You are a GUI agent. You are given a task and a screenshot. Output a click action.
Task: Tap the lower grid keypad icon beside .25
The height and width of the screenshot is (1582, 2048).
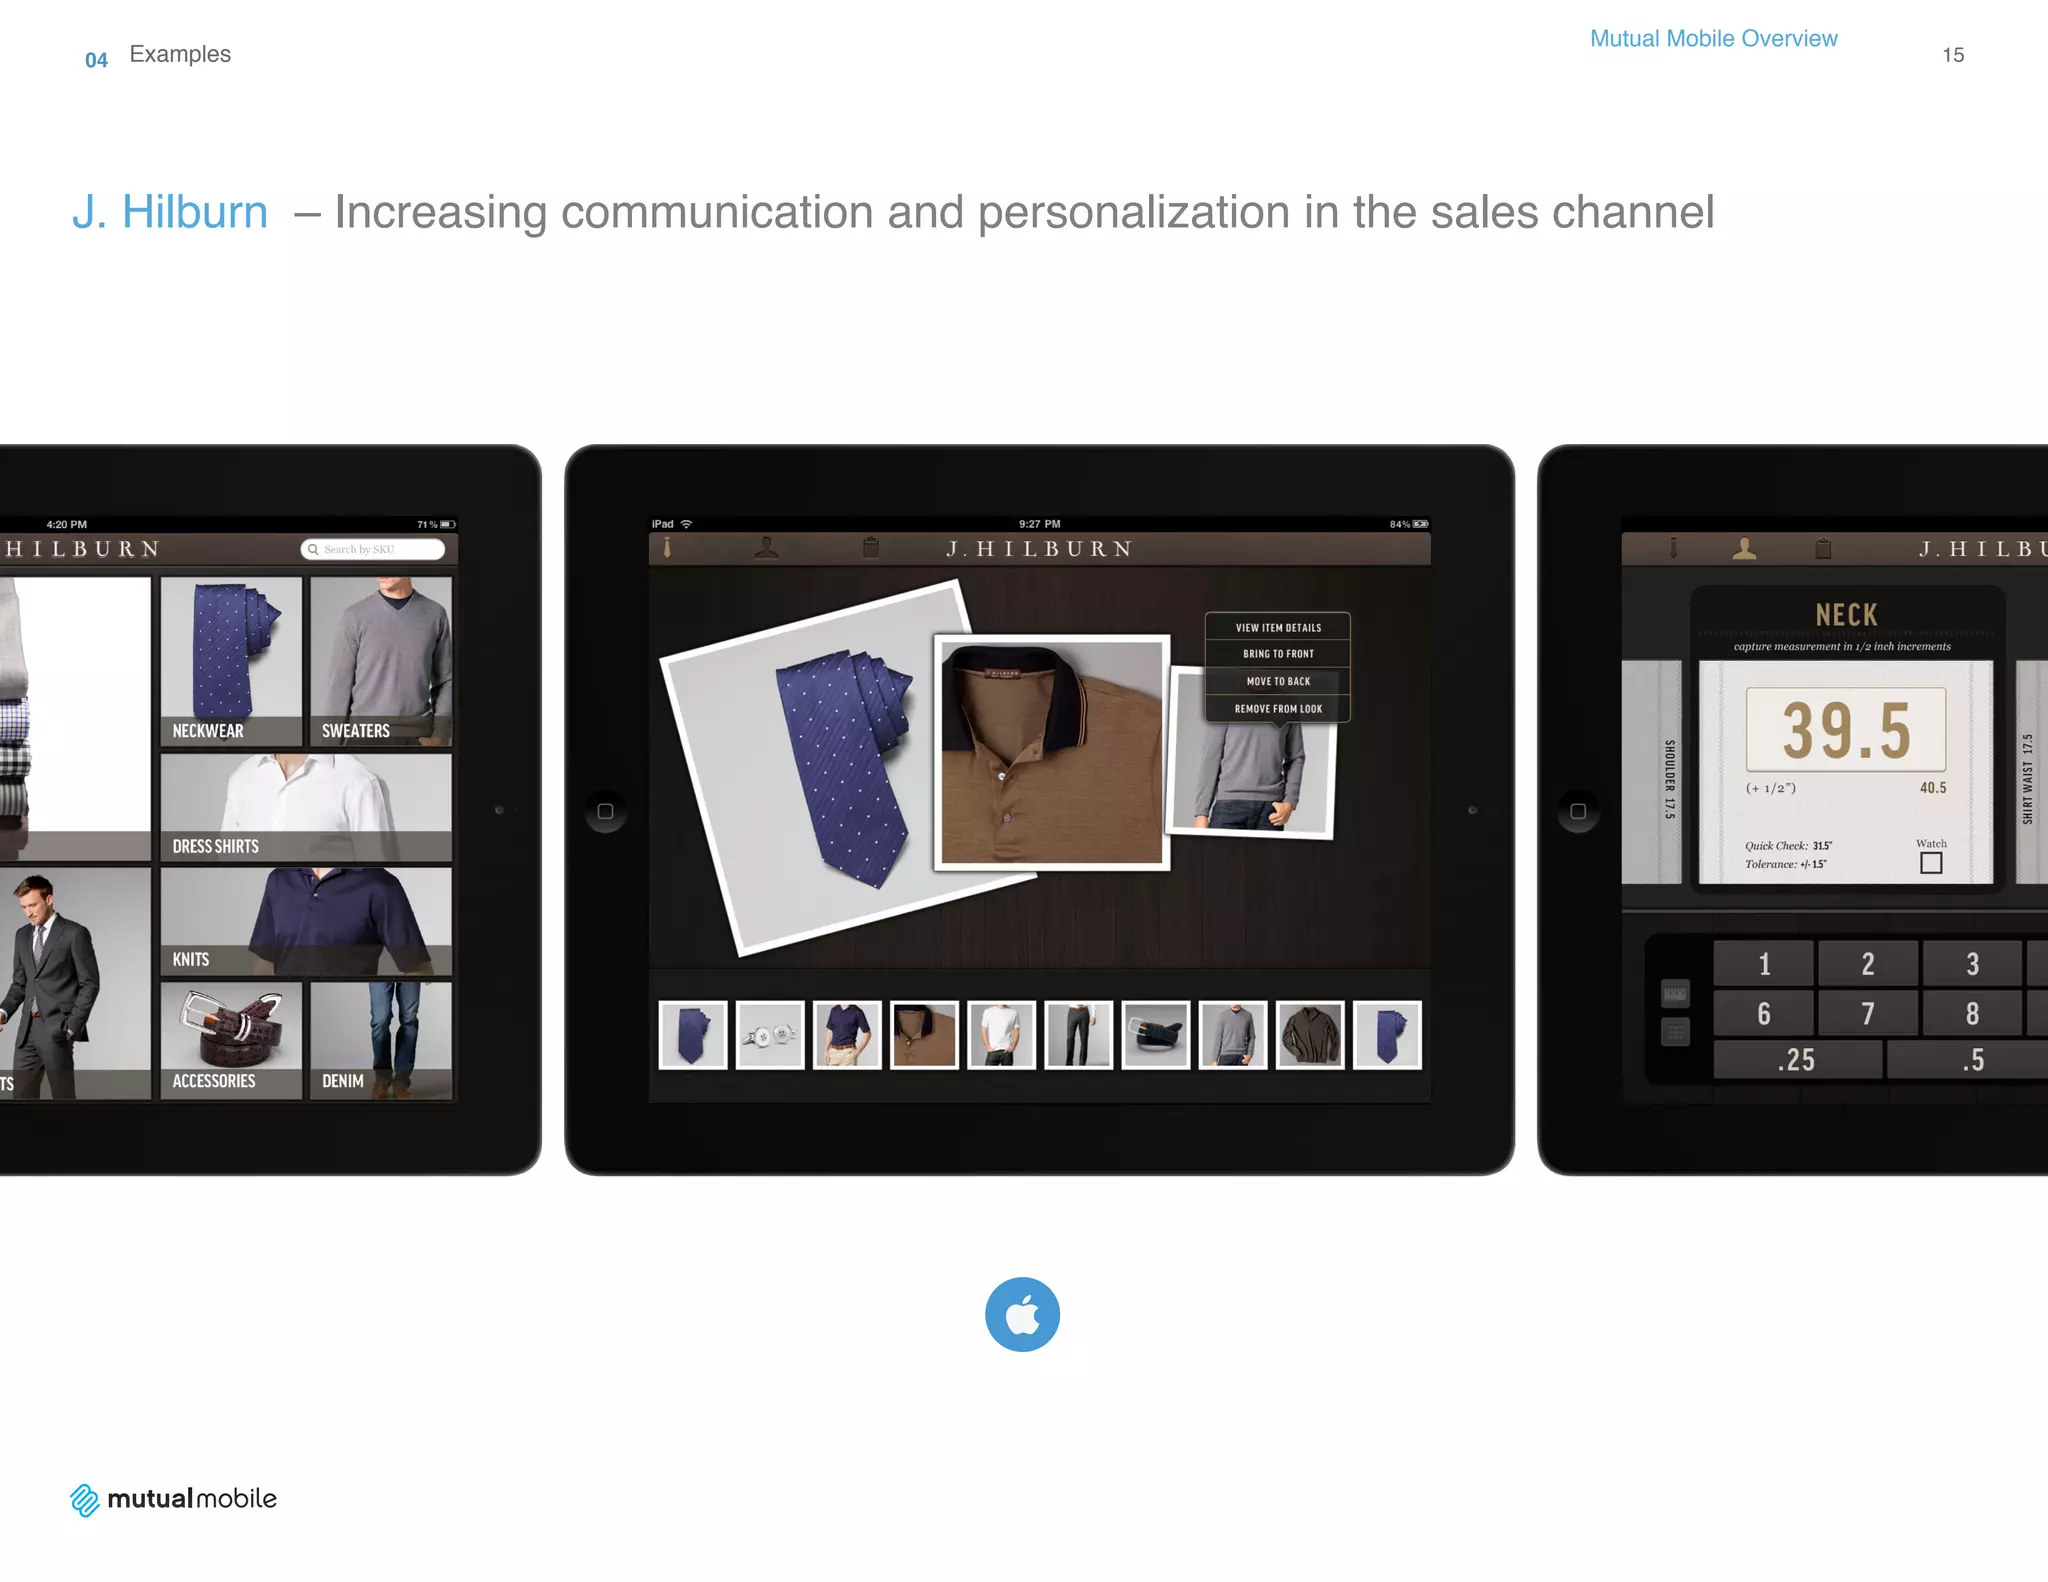click(1675, 1032)
